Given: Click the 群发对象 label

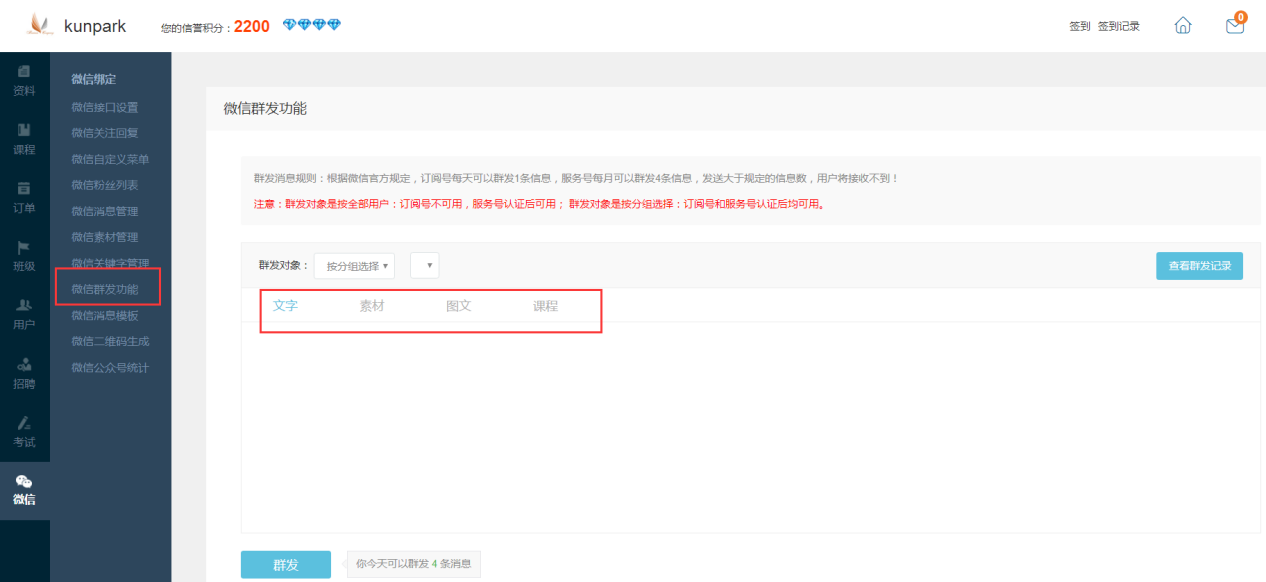Looking at the screenshot, I should click(284, 266).
